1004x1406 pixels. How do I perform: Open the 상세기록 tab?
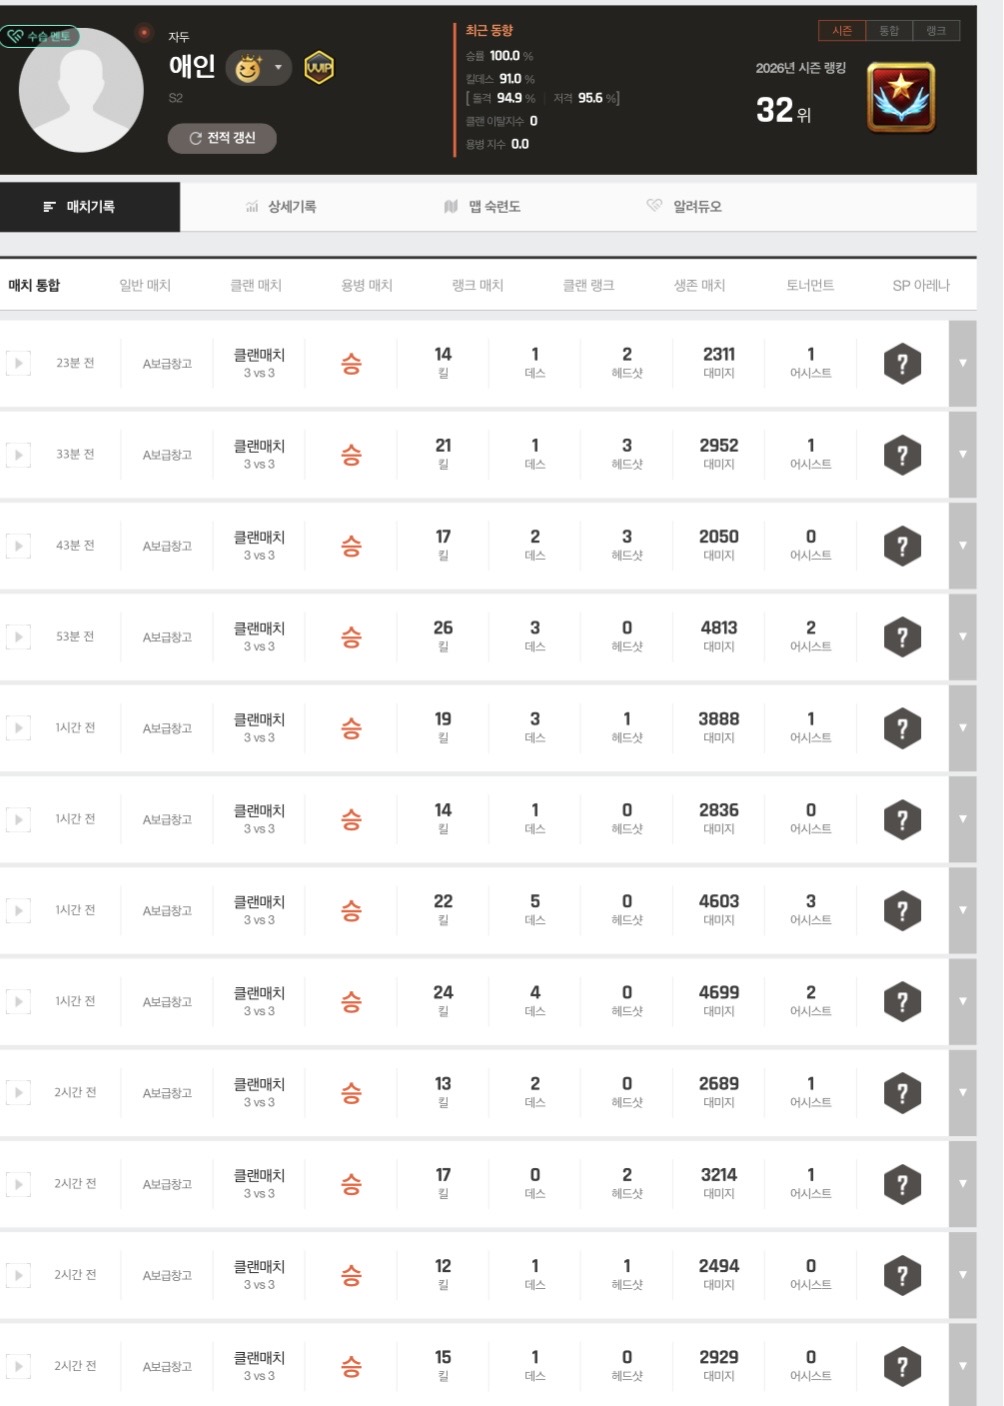pyautogui.click(x=281, y=207)
